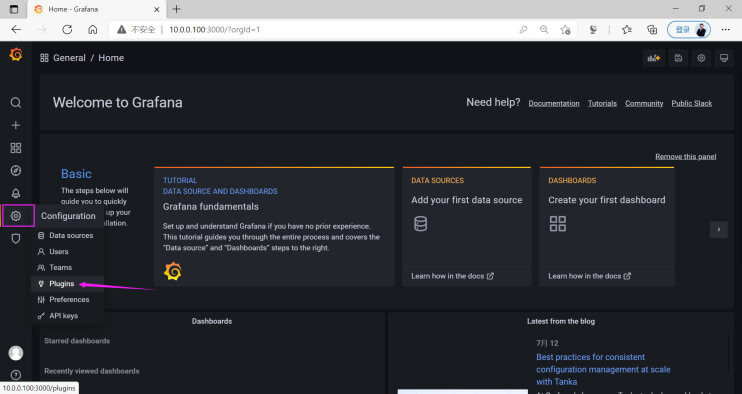
Task: Click the password key icon in address bar
Action: pyautogui.click(x=523, y=29)
